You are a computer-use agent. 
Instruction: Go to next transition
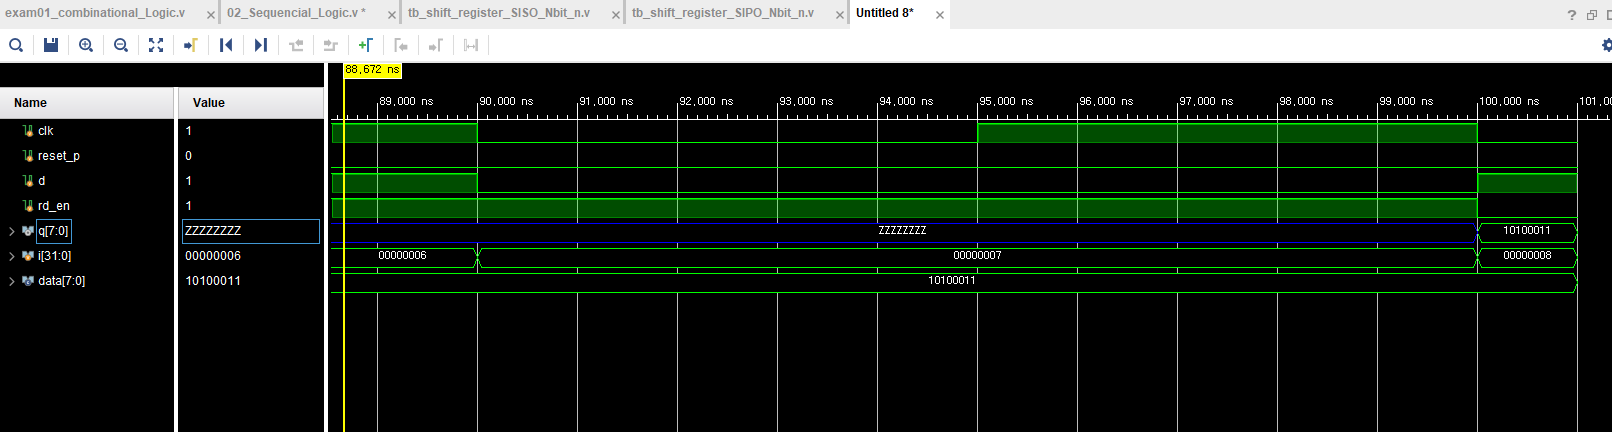click(331, 45)
